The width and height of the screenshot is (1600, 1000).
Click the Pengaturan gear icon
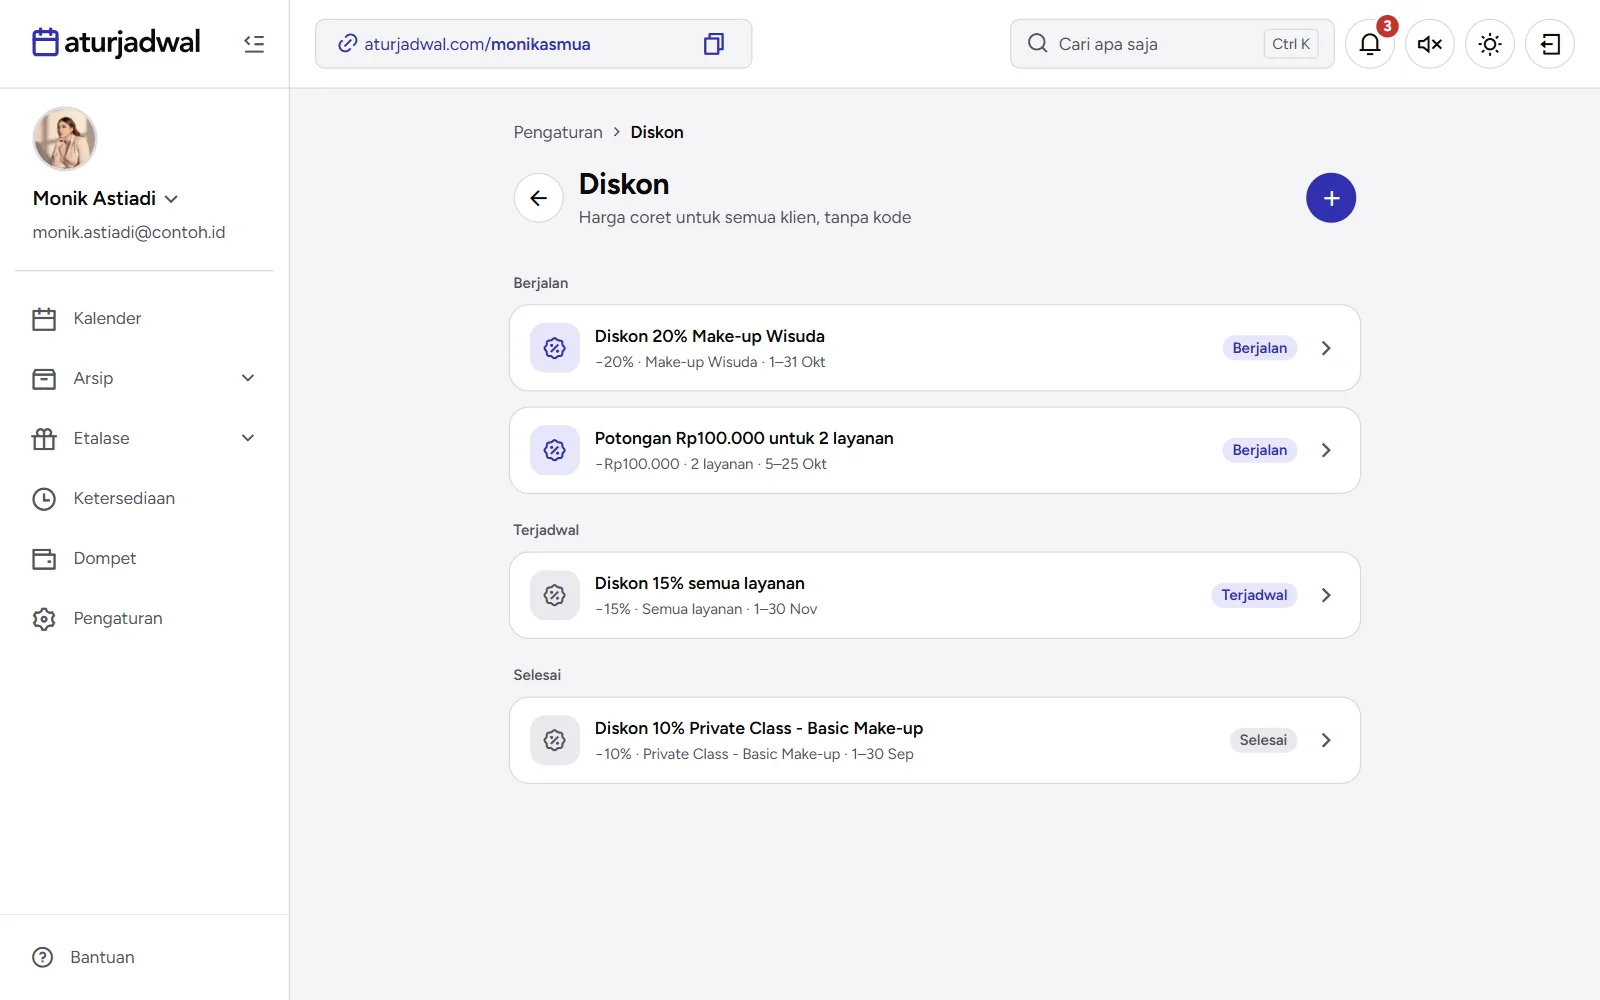coord(44,619)
